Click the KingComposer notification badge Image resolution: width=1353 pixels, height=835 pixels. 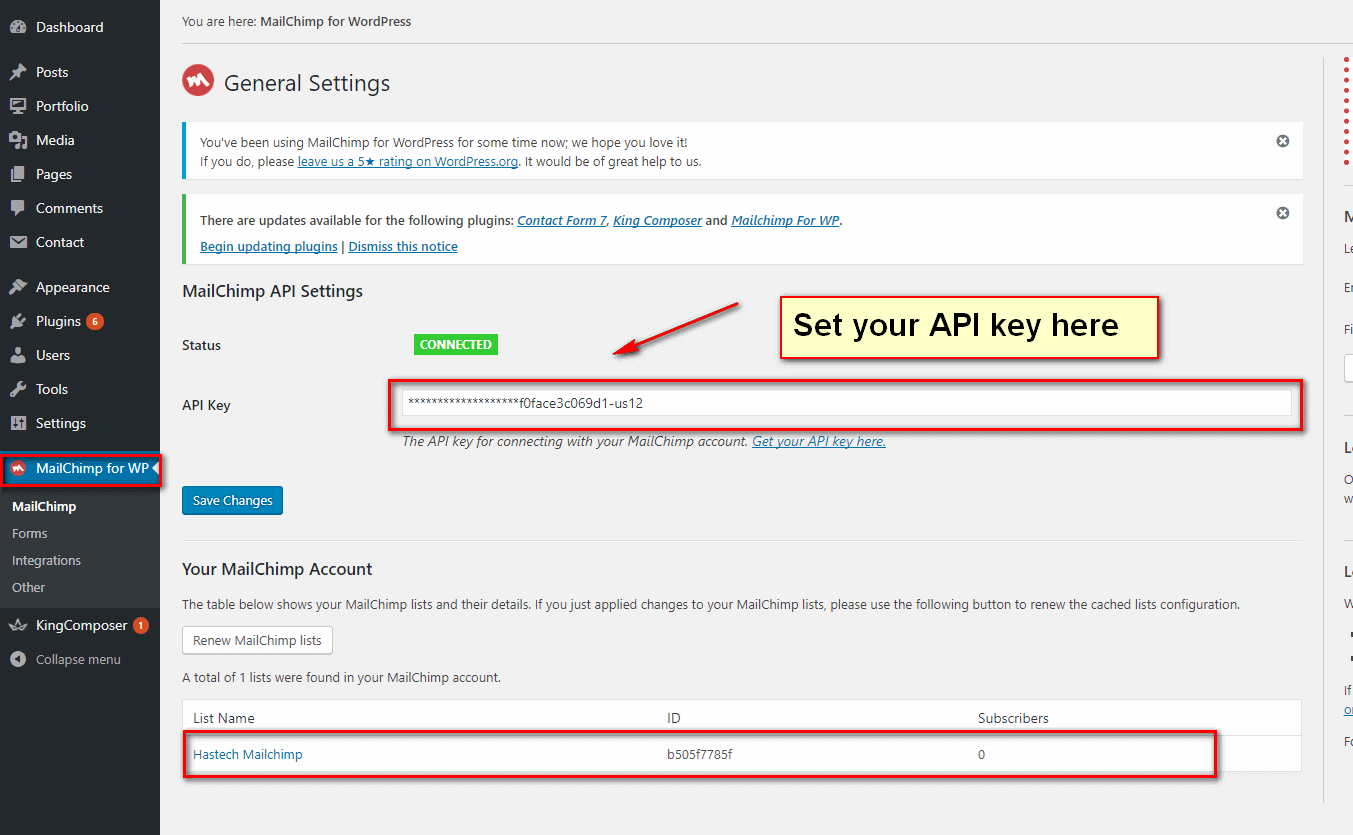(141, 625)
